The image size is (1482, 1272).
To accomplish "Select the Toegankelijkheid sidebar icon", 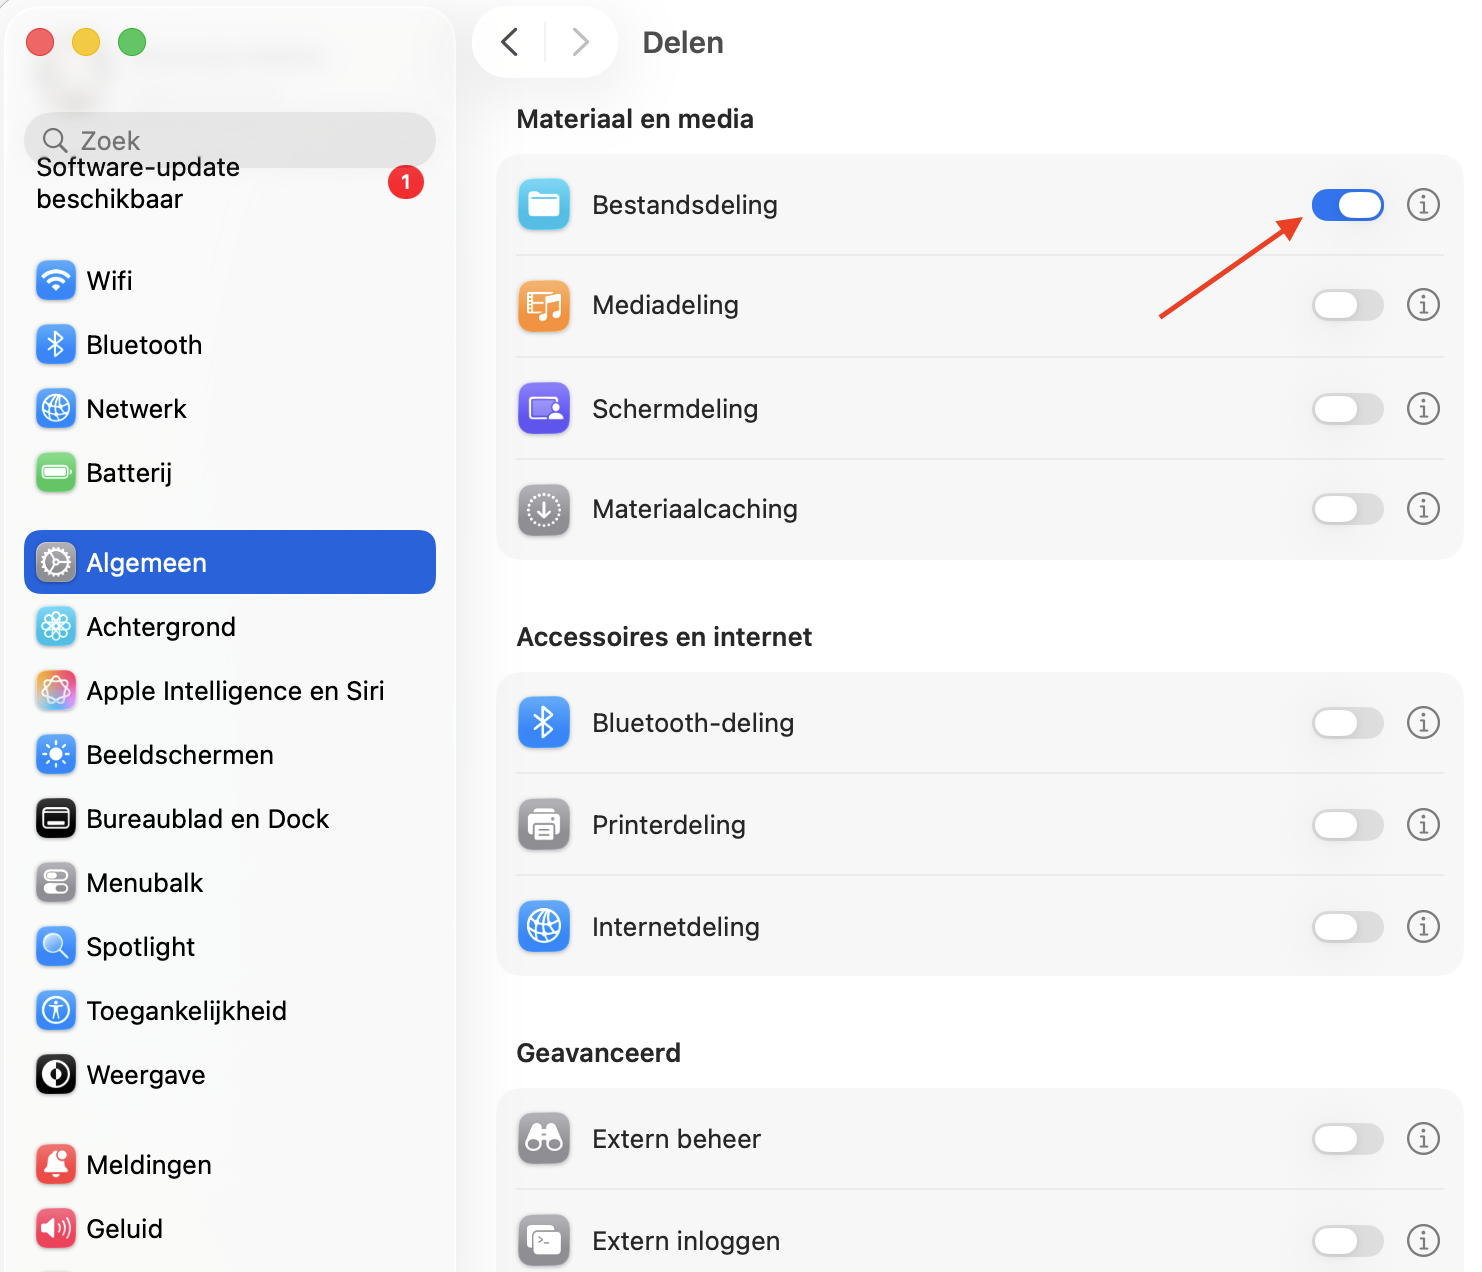I will [55, 1010].
